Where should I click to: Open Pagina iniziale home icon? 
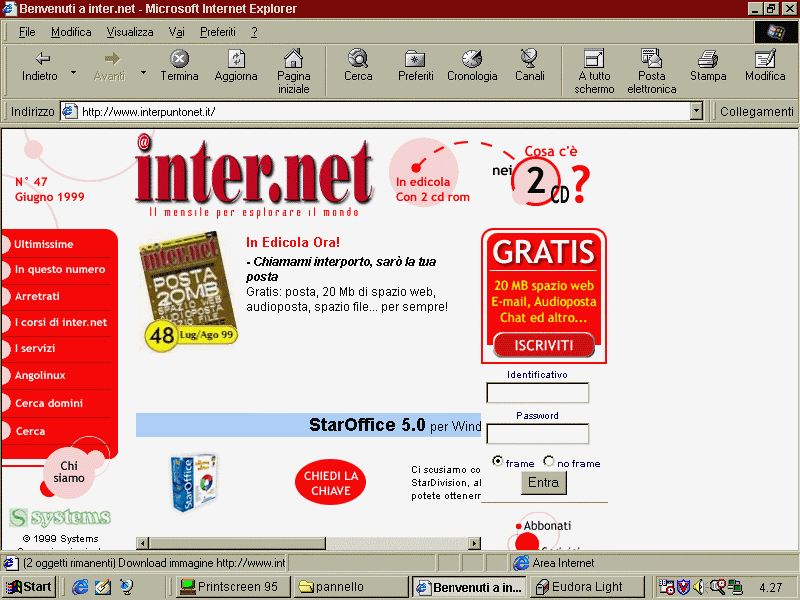[293, 71]
